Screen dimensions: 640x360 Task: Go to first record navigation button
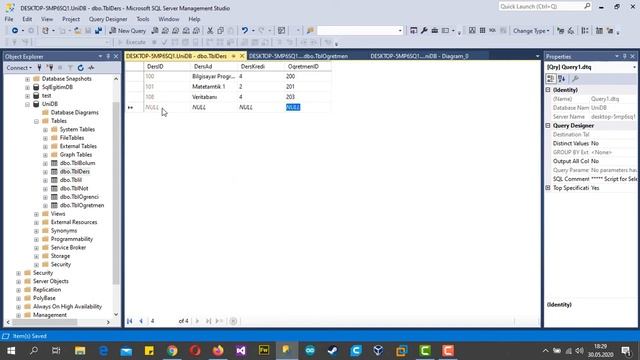pos(130,321)
